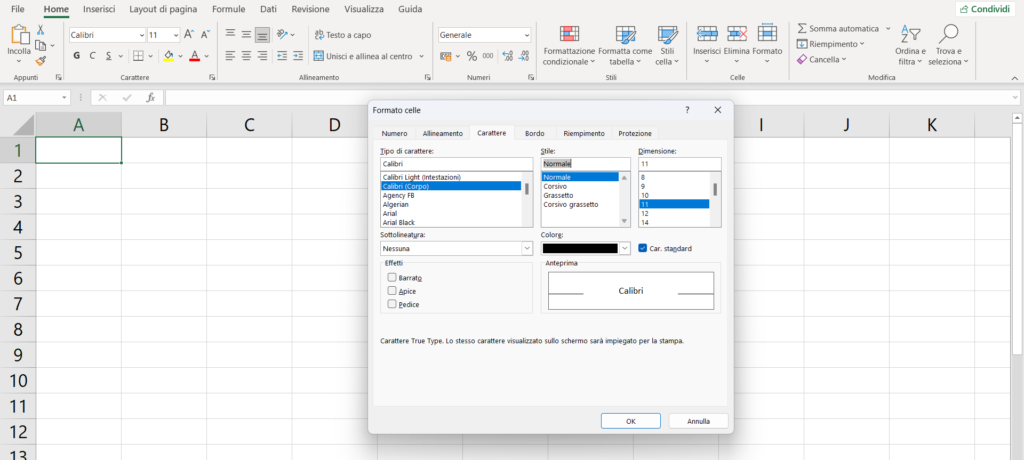Toggle bold with the G button
This screenshot has height=460, width=1024.
[x=76, y=56]
